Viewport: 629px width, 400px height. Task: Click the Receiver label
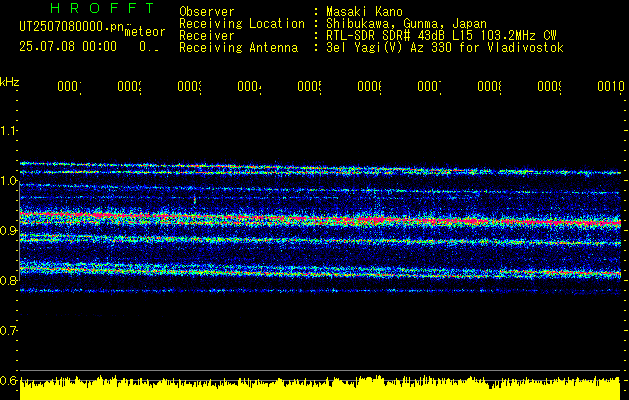click(207, 36)
